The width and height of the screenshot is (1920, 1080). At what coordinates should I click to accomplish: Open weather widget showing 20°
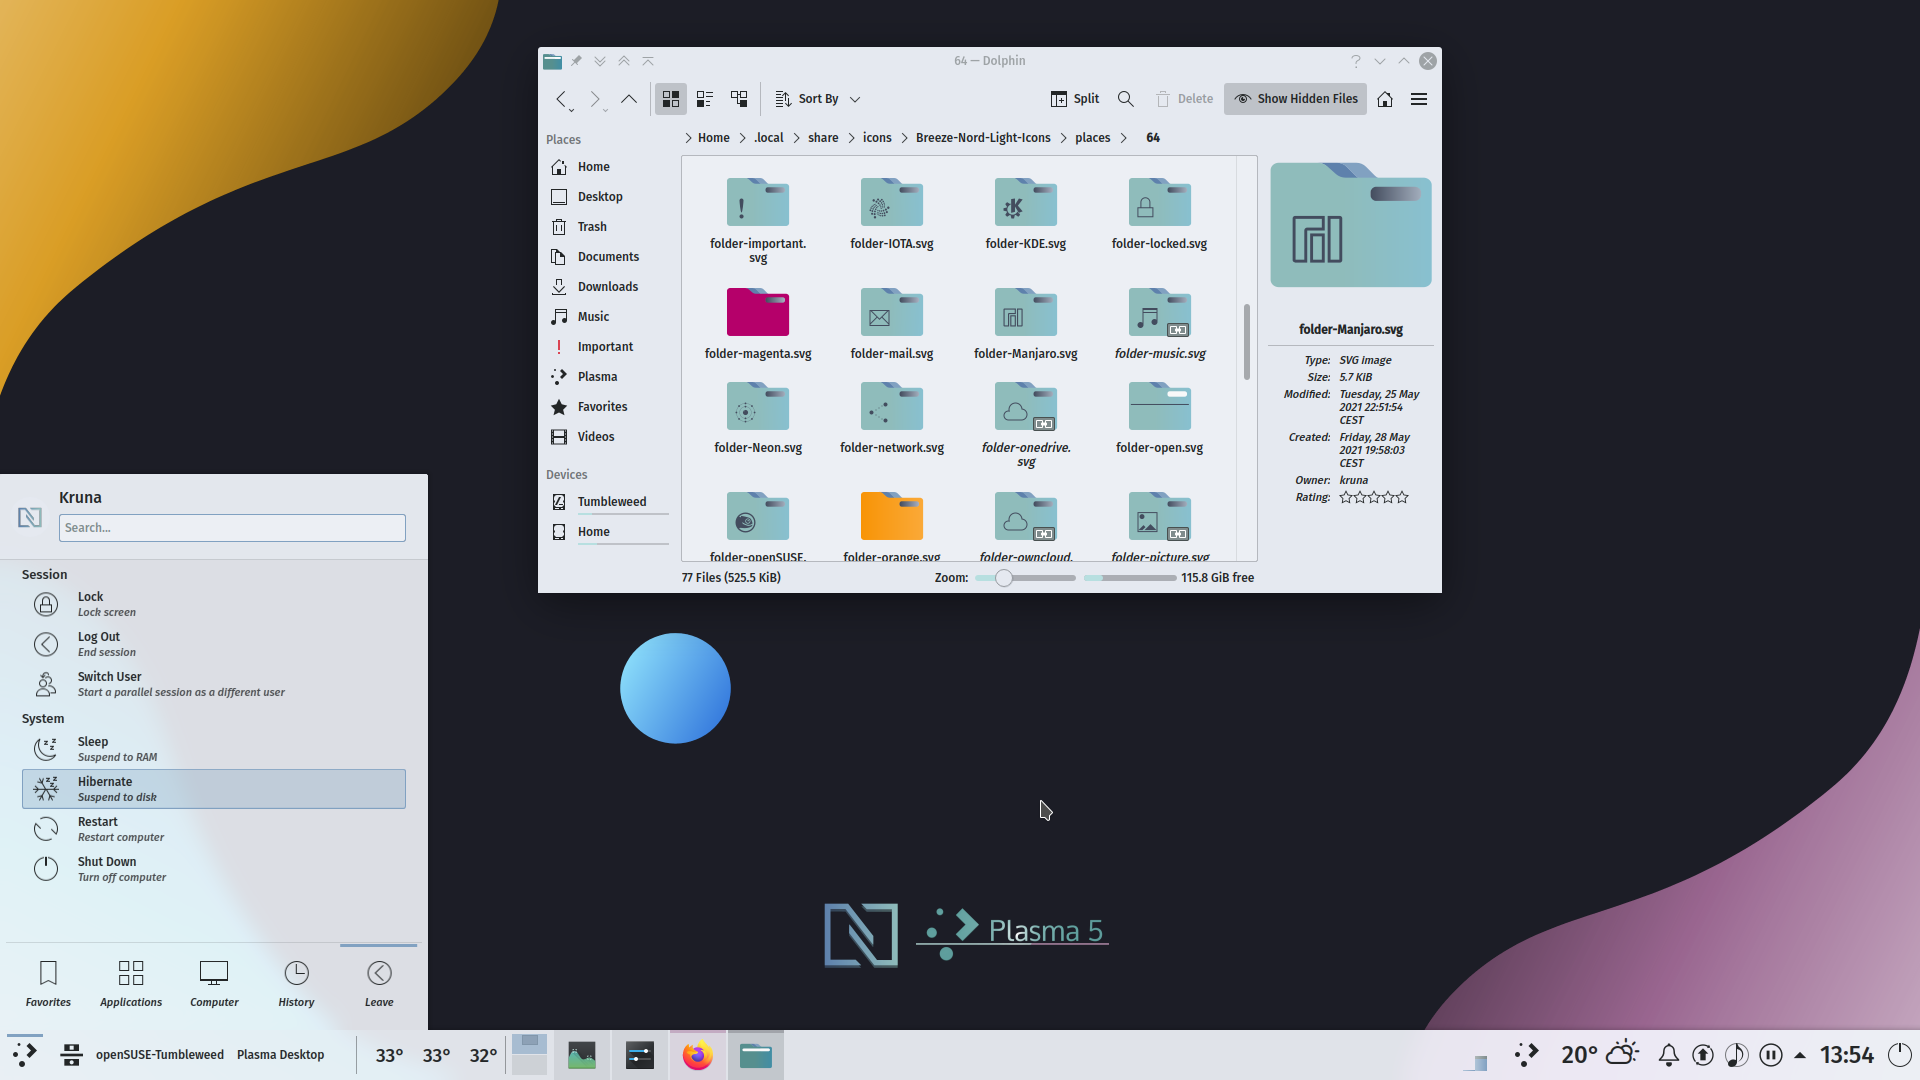click(1600, 1055)
